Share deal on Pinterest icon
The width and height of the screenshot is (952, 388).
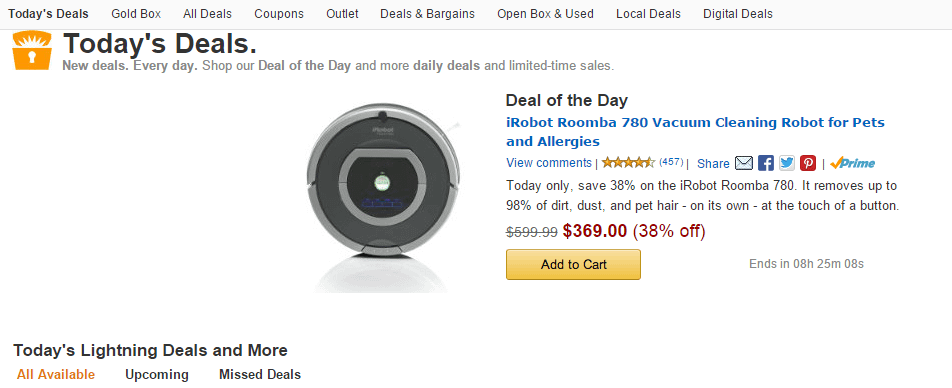point(808,163)
